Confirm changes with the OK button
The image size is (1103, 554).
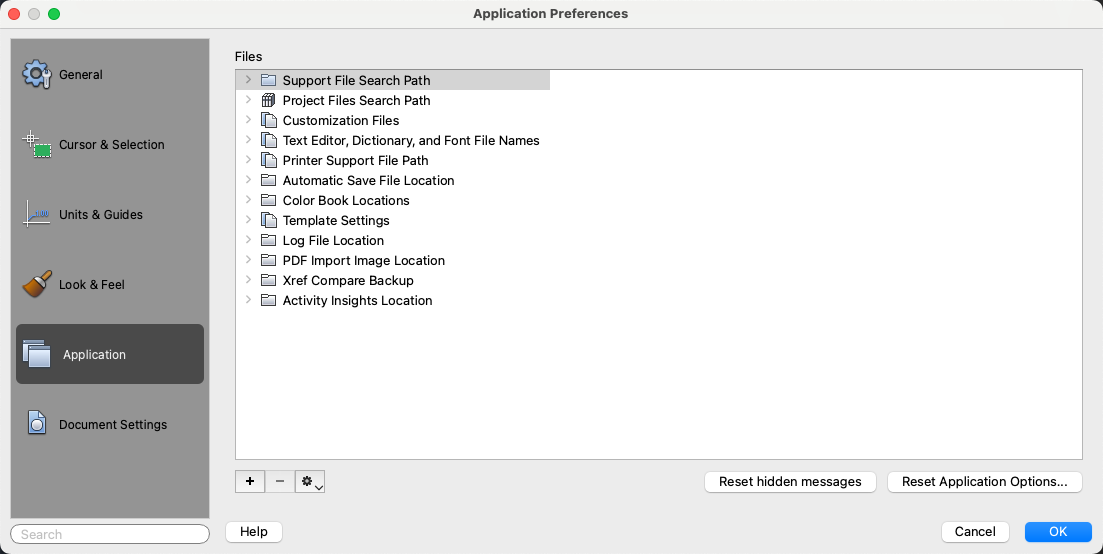[x=1058, y=532]
